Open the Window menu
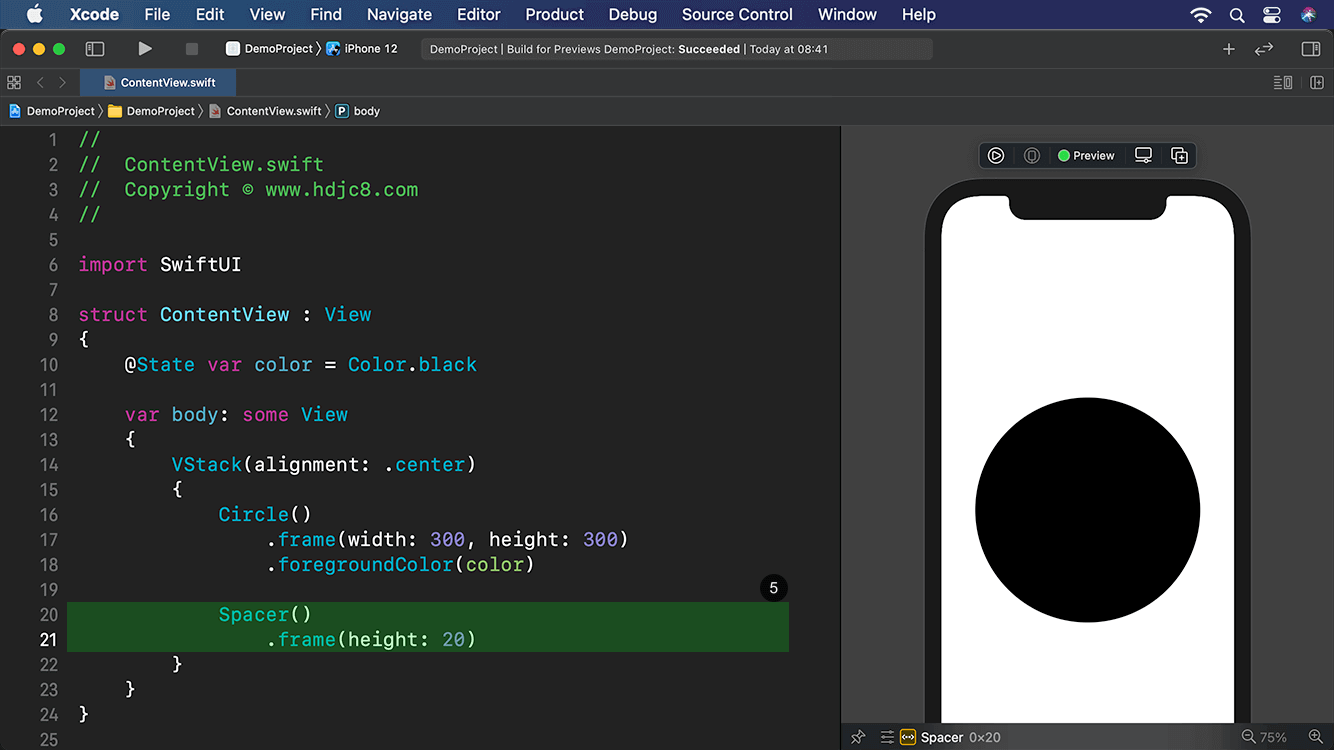Screen dimensions: 1334x750 click(847, 14)
